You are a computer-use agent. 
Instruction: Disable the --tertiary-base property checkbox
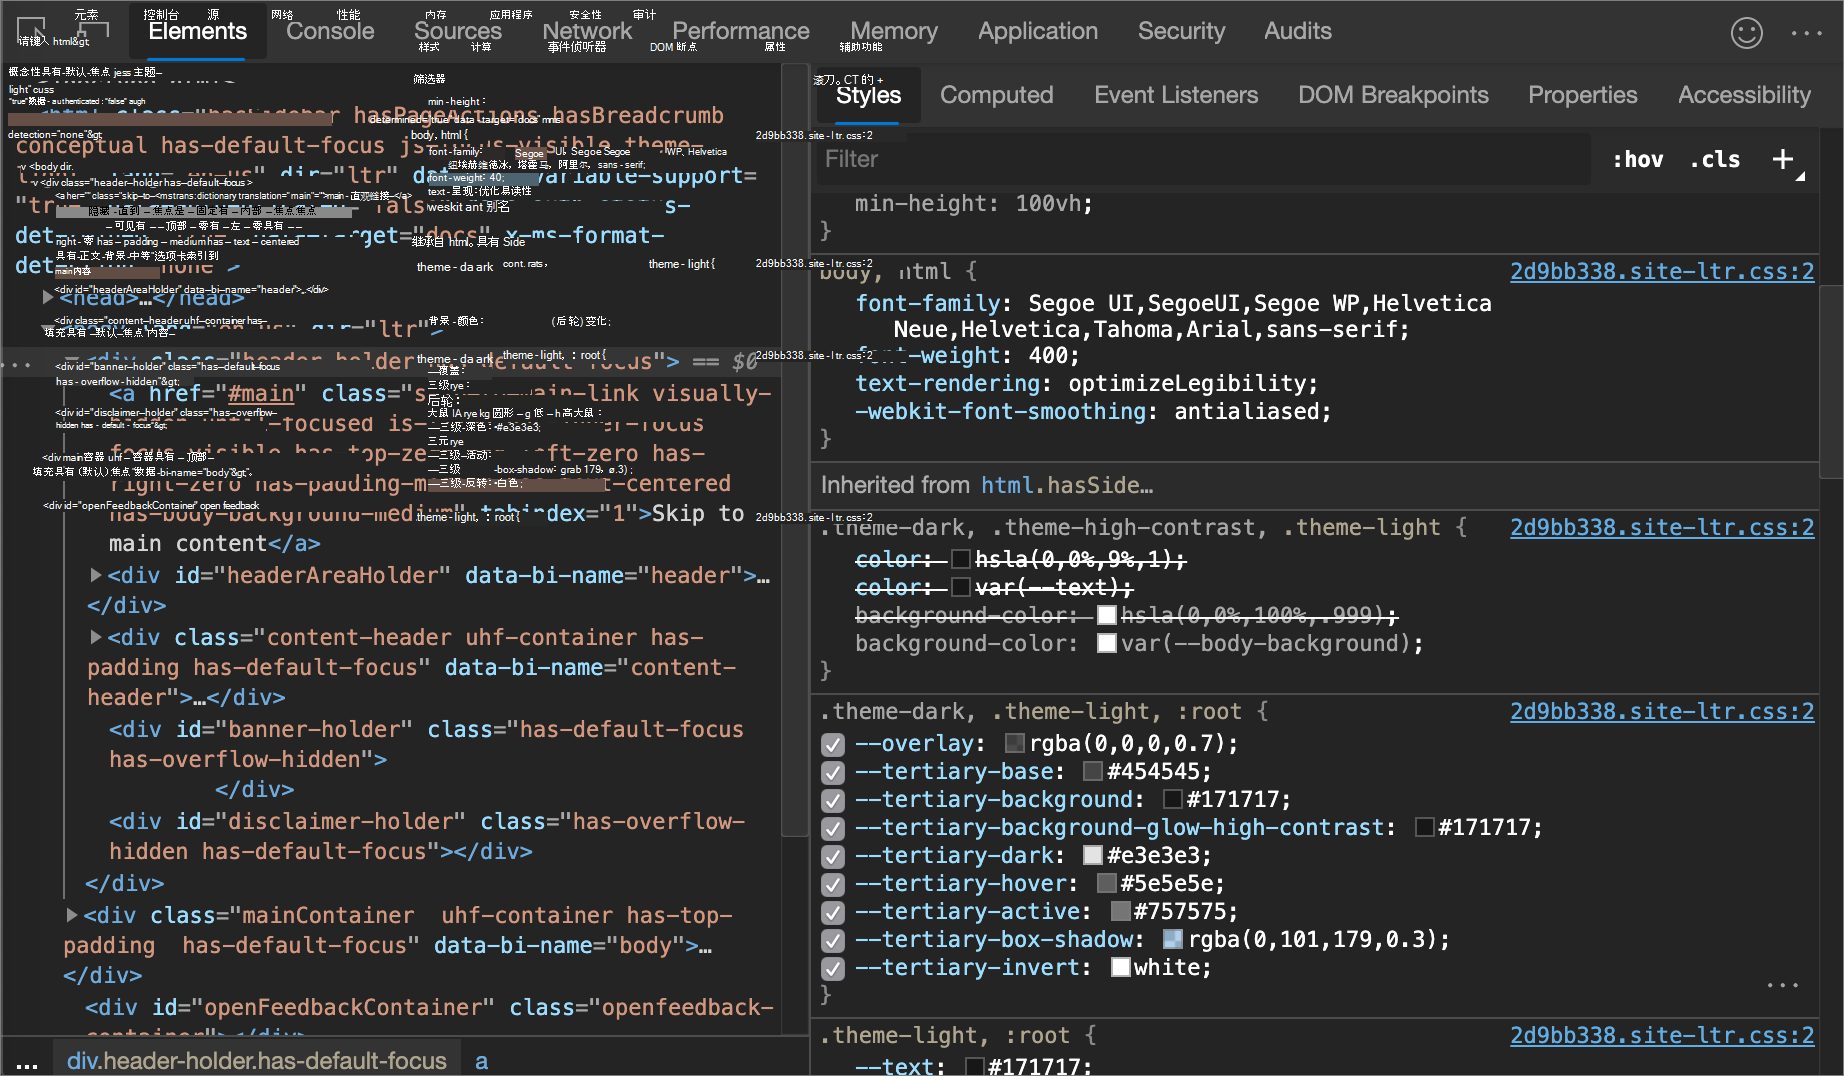click(832, 772)
